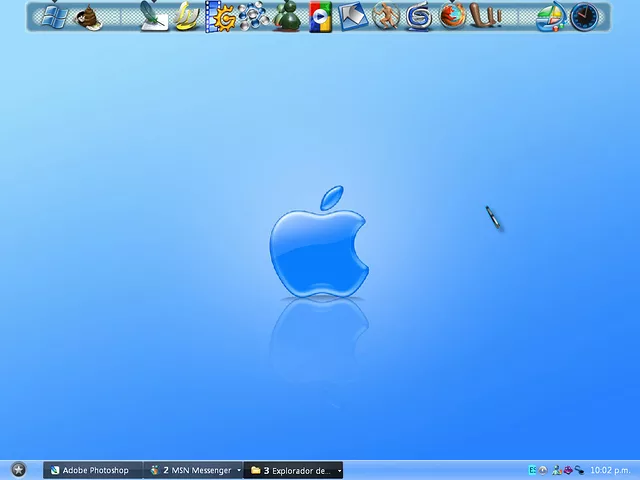
Task: Click the blue square arrow shortcut icon
Action: coord(353,17)
